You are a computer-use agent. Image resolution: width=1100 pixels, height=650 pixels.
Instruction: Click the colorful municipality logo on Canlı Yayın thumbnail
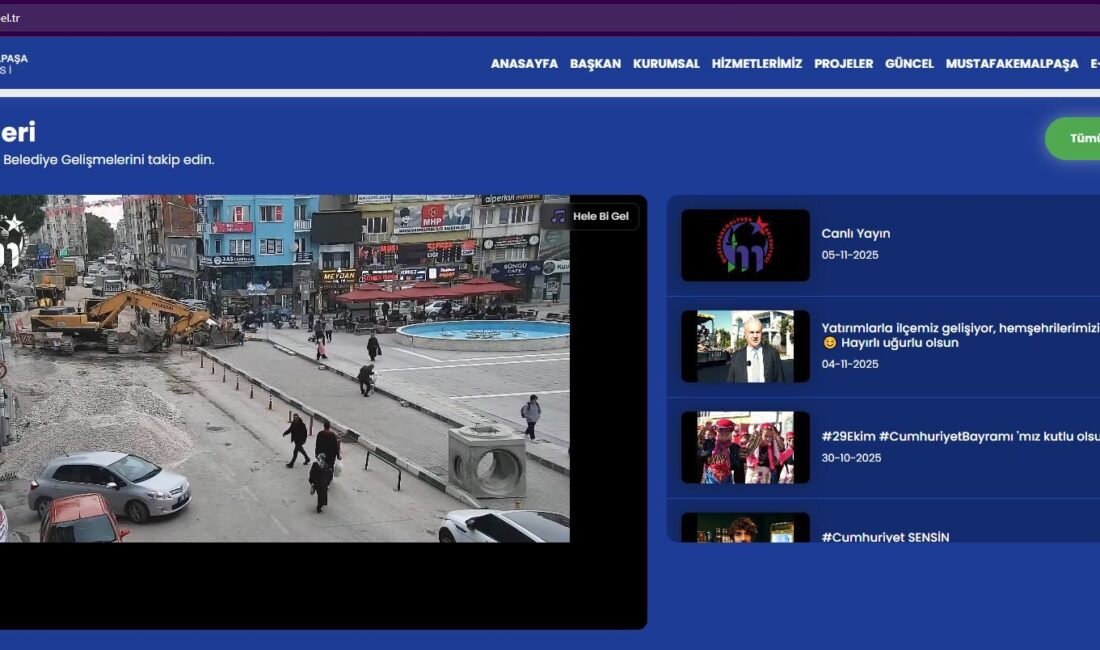744,243
